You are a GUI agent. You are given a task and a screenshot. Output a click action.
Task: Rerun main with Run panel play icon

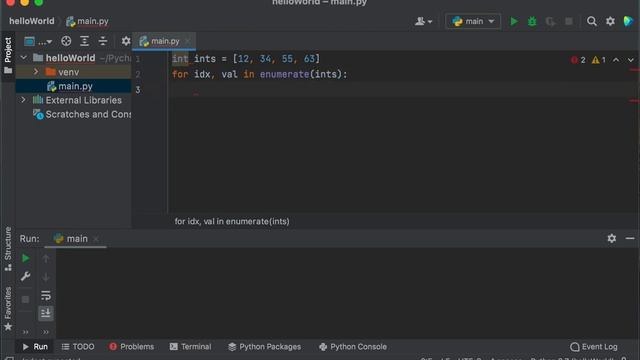(25, 258)
